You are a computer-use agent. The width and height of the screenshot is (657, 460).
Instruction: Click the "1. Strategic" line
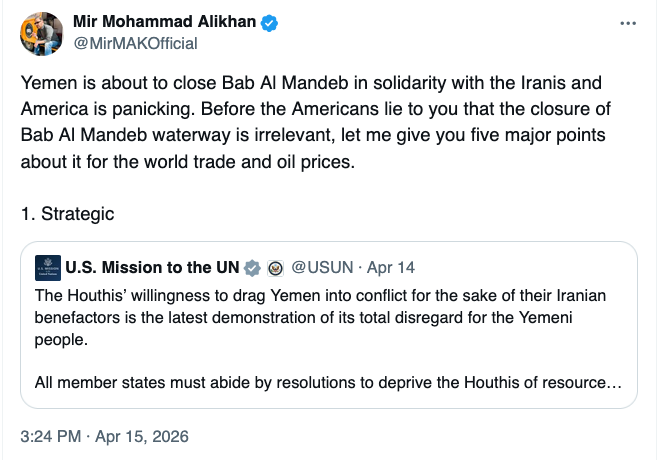[68, 213]
